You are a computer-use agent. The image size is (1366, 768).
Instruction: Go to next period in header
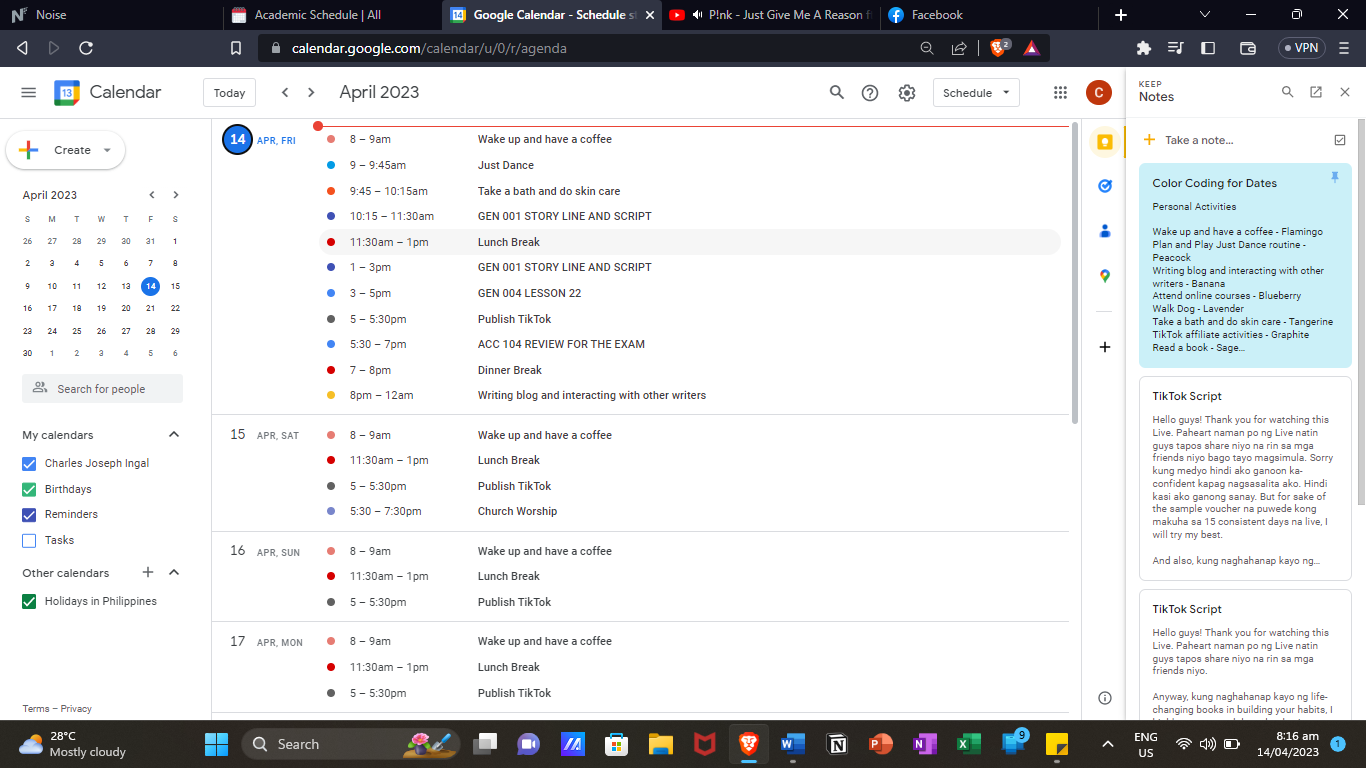[311, 93]
